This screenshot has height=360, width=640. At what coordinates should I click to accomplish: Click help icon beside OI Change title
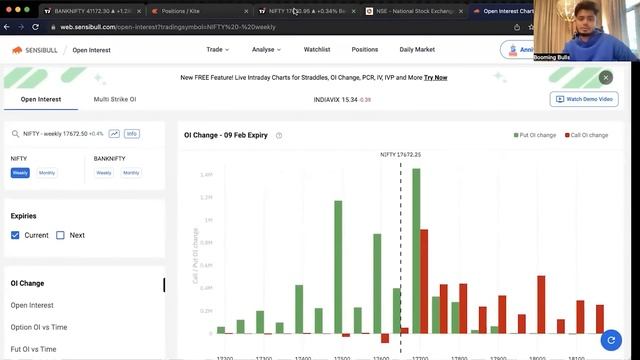(279, 136)
